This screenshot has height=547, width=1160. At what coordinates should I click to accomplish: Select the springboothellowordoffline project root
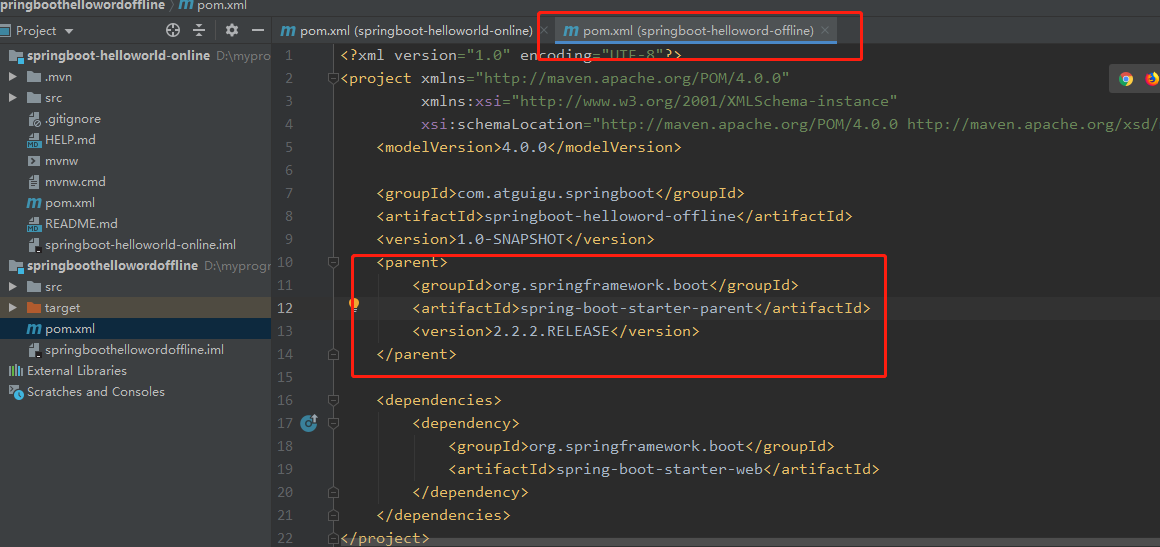coord(112,266)
